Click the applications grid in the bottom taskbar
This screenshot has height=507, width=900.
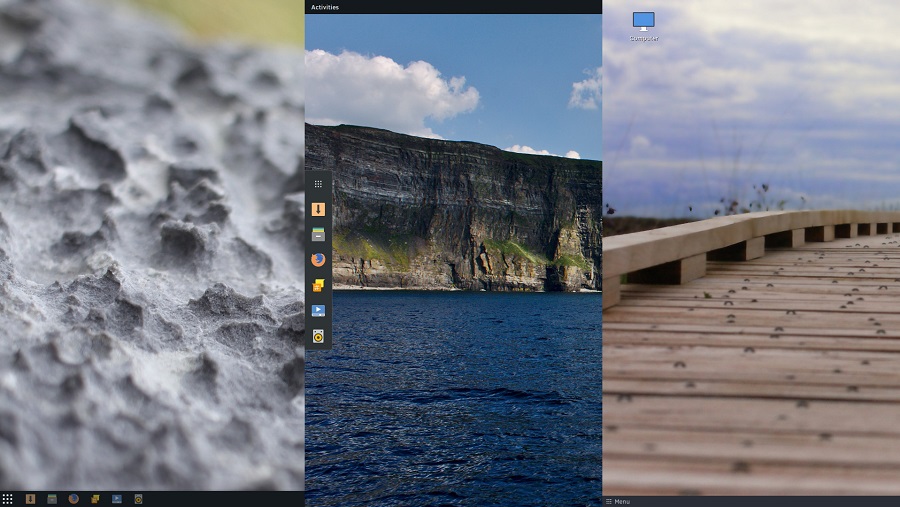click(x=7, y=499)
